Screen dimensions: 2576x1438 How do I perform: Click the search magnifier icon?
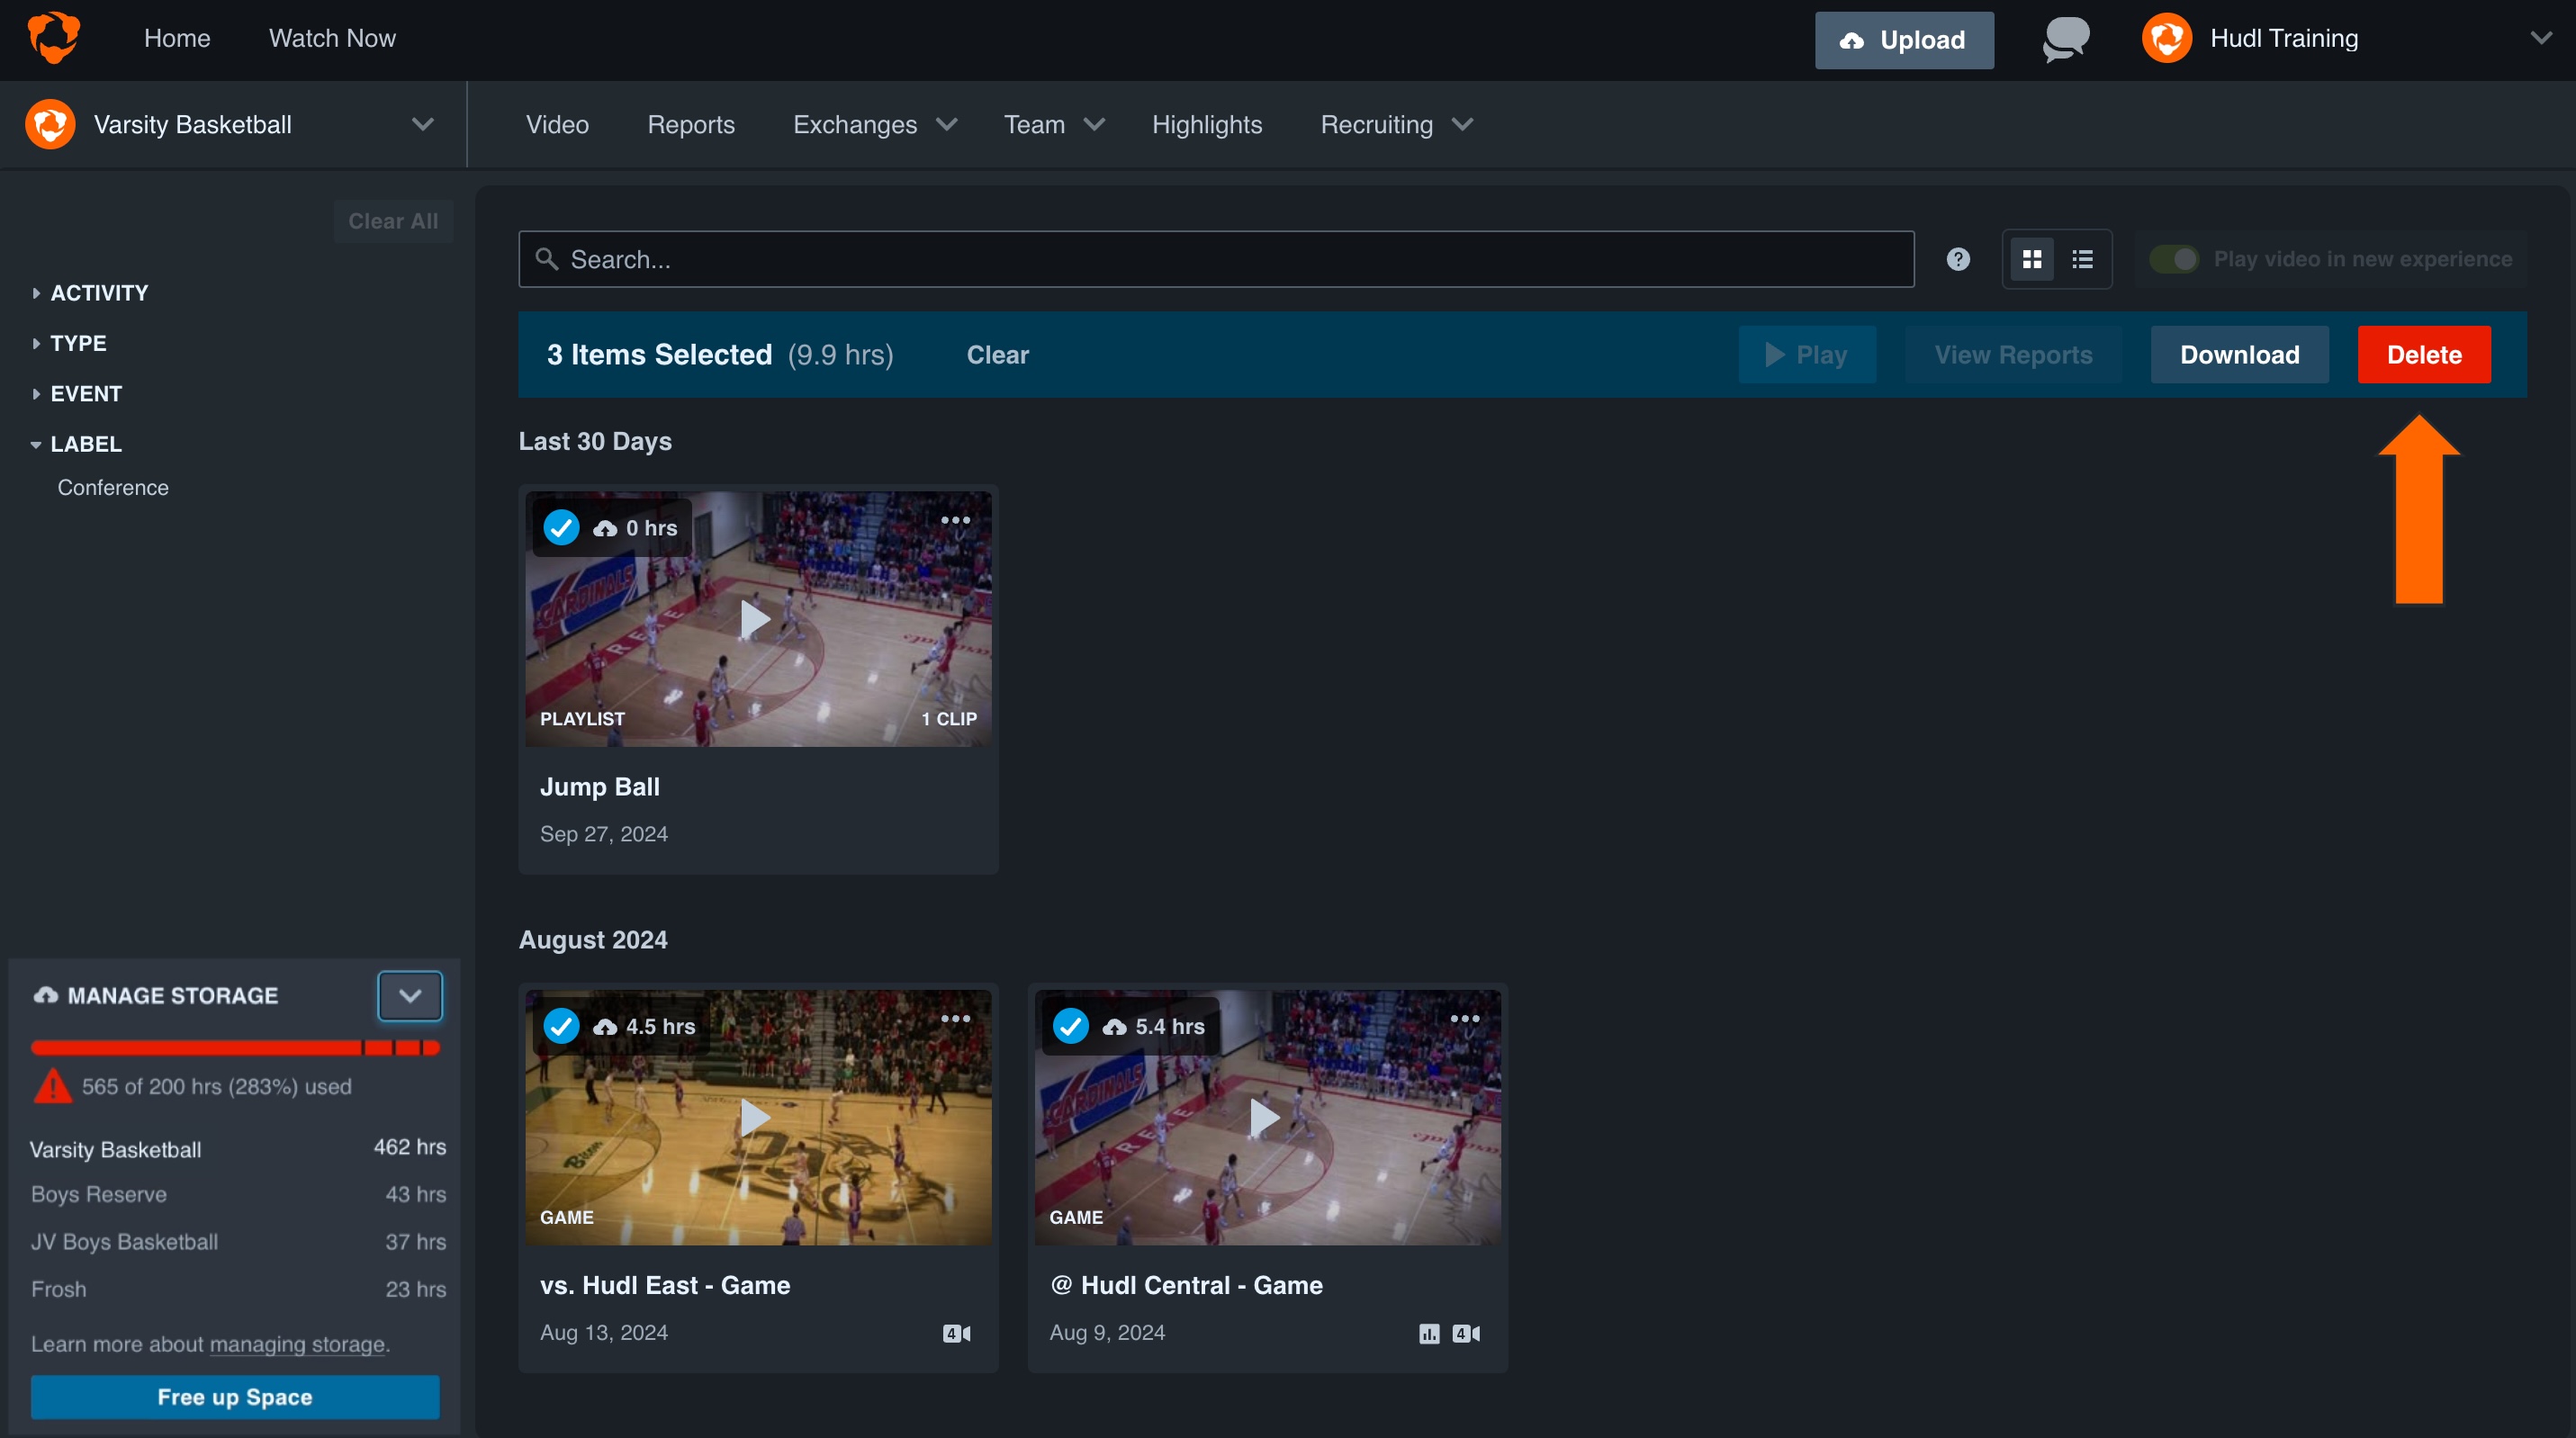[x=546, y=259]
